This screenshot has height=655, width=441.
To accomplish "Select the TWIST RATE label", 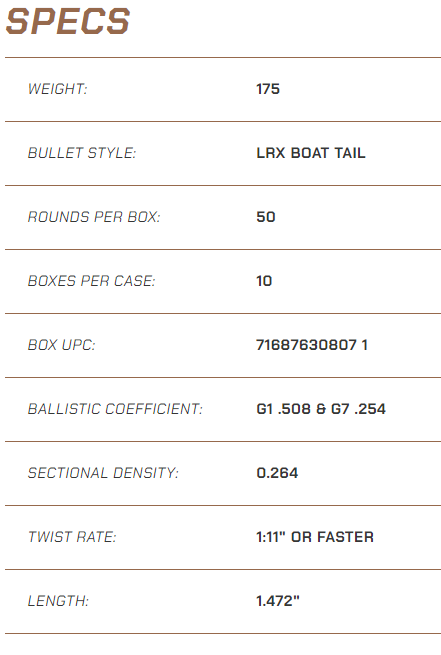I will tap(72, 537).
